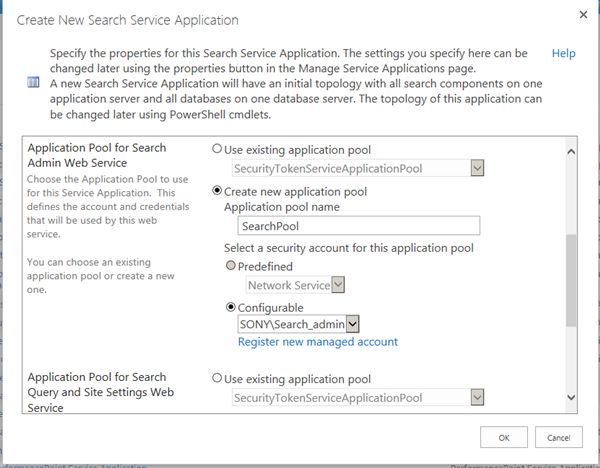Screen dimensions: 600x468
Task: Click the Application pool name label
Action: [x=282, y=207]
